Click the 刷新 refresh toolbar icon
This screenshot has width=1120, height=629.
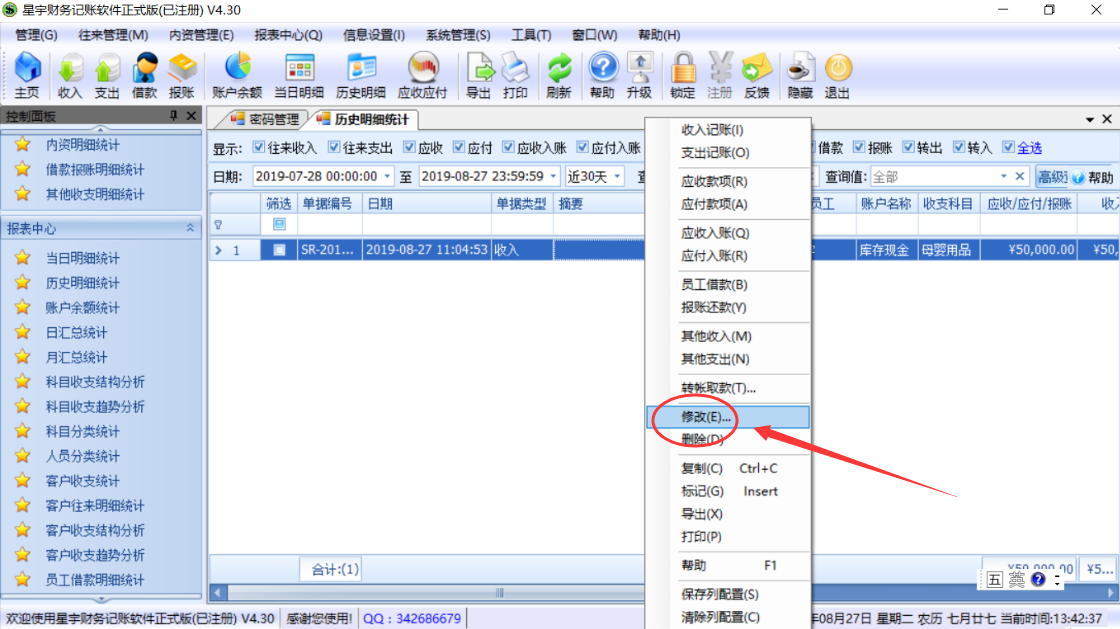559,75
